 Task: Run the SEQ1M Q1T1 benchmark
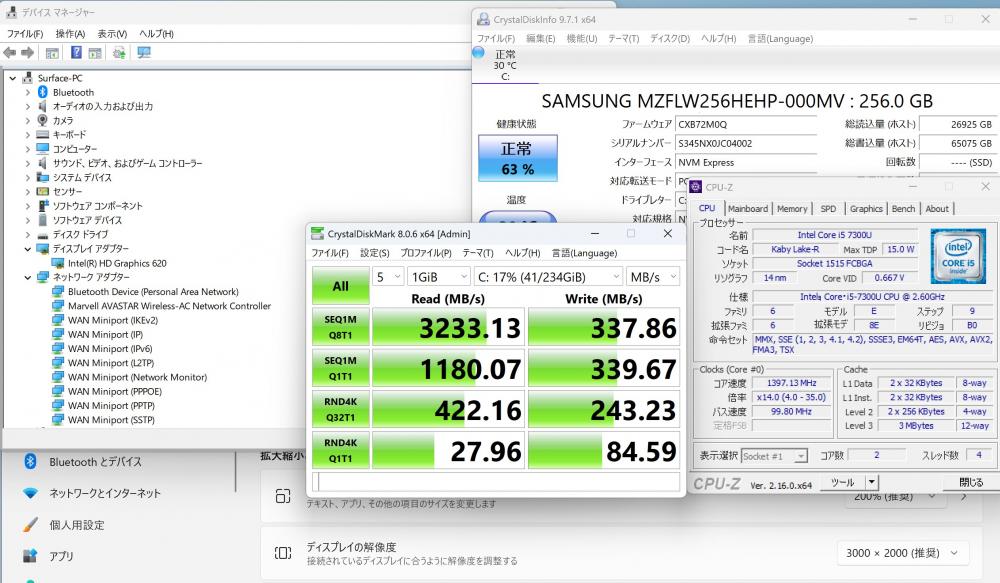(341, 368)
